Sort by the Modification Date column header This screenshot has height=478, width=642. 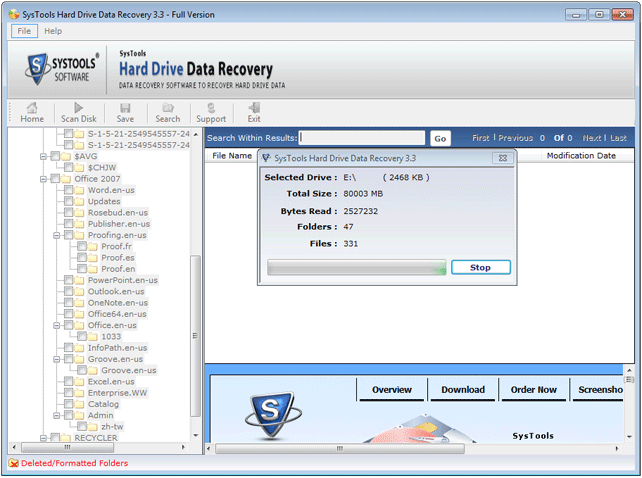click(x=581, y=156)
